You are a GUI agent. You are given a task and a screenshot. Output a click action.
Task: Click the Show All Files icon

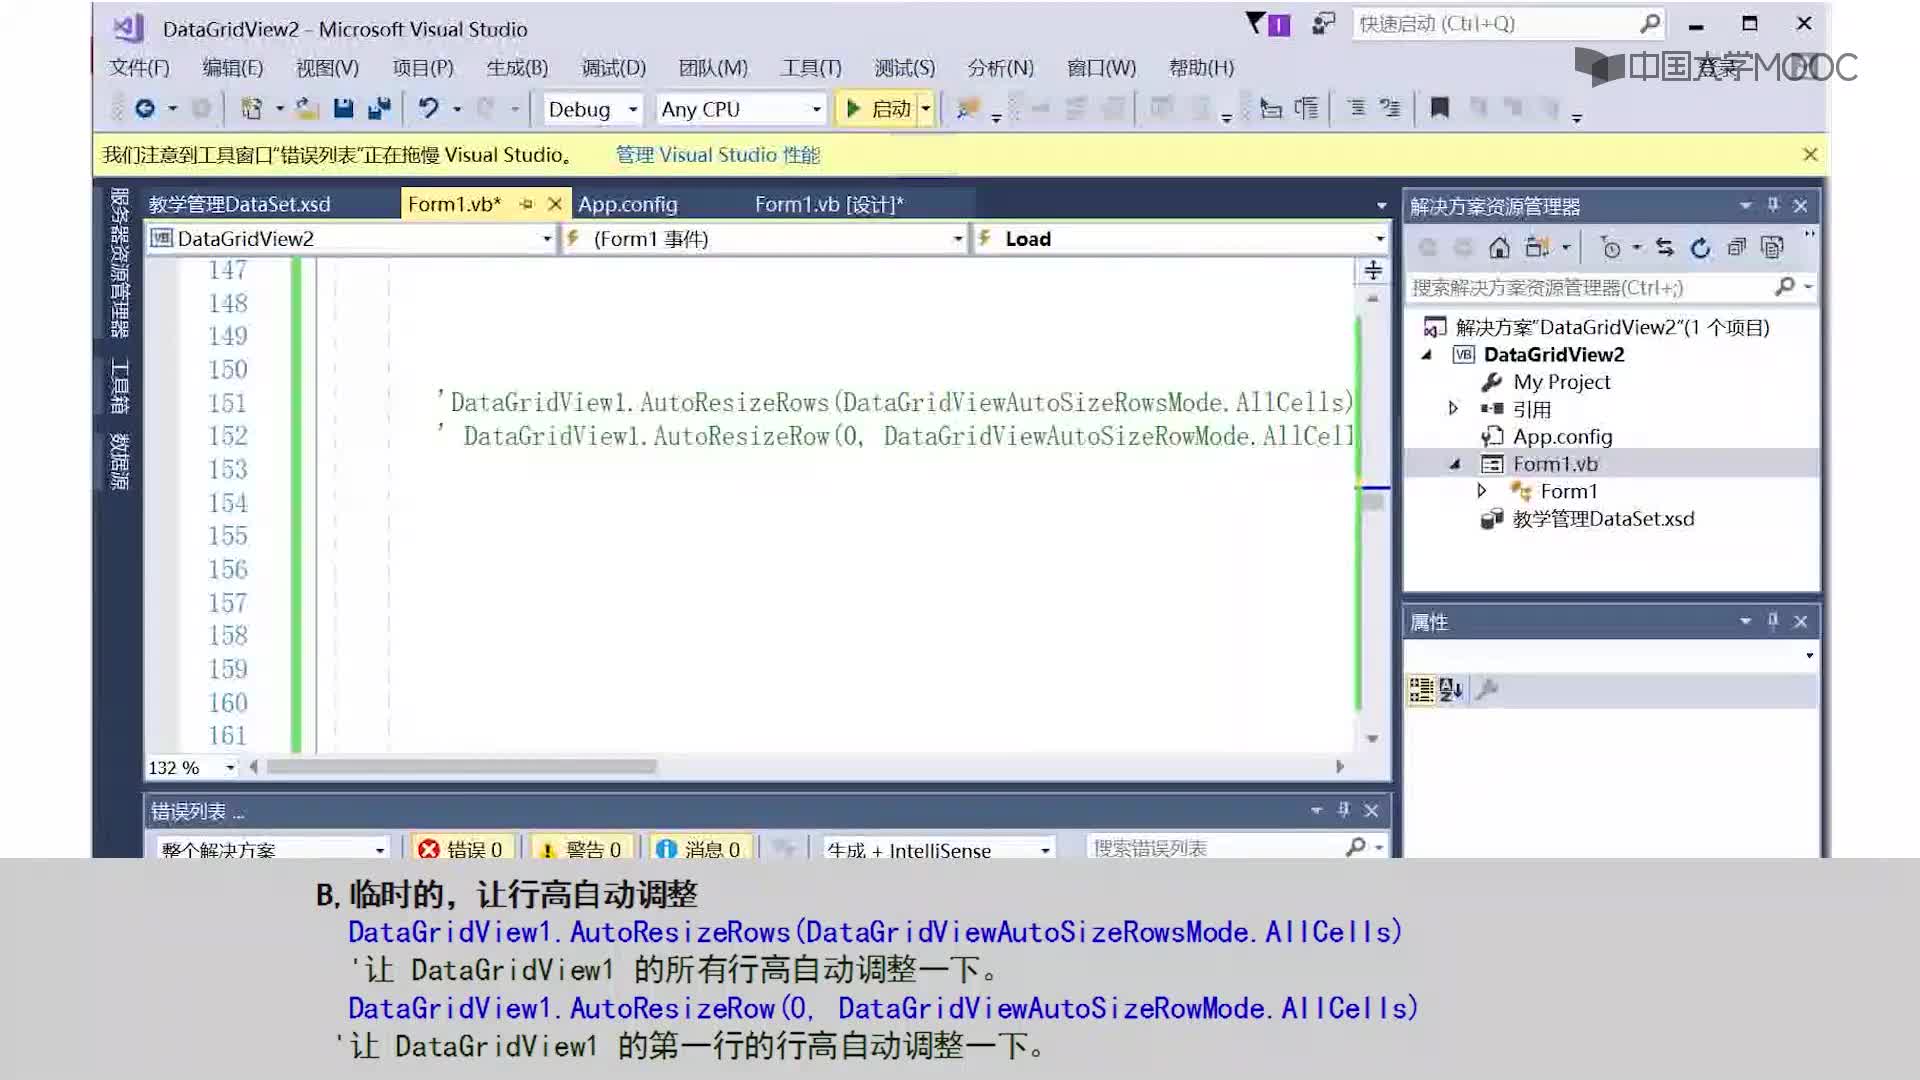pos(1772,247)
